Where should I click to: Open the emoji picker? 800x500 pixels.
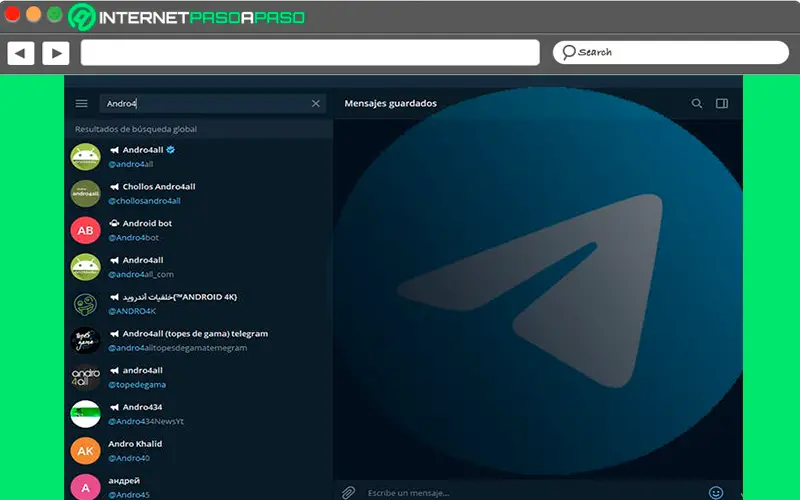coord(716,492)
